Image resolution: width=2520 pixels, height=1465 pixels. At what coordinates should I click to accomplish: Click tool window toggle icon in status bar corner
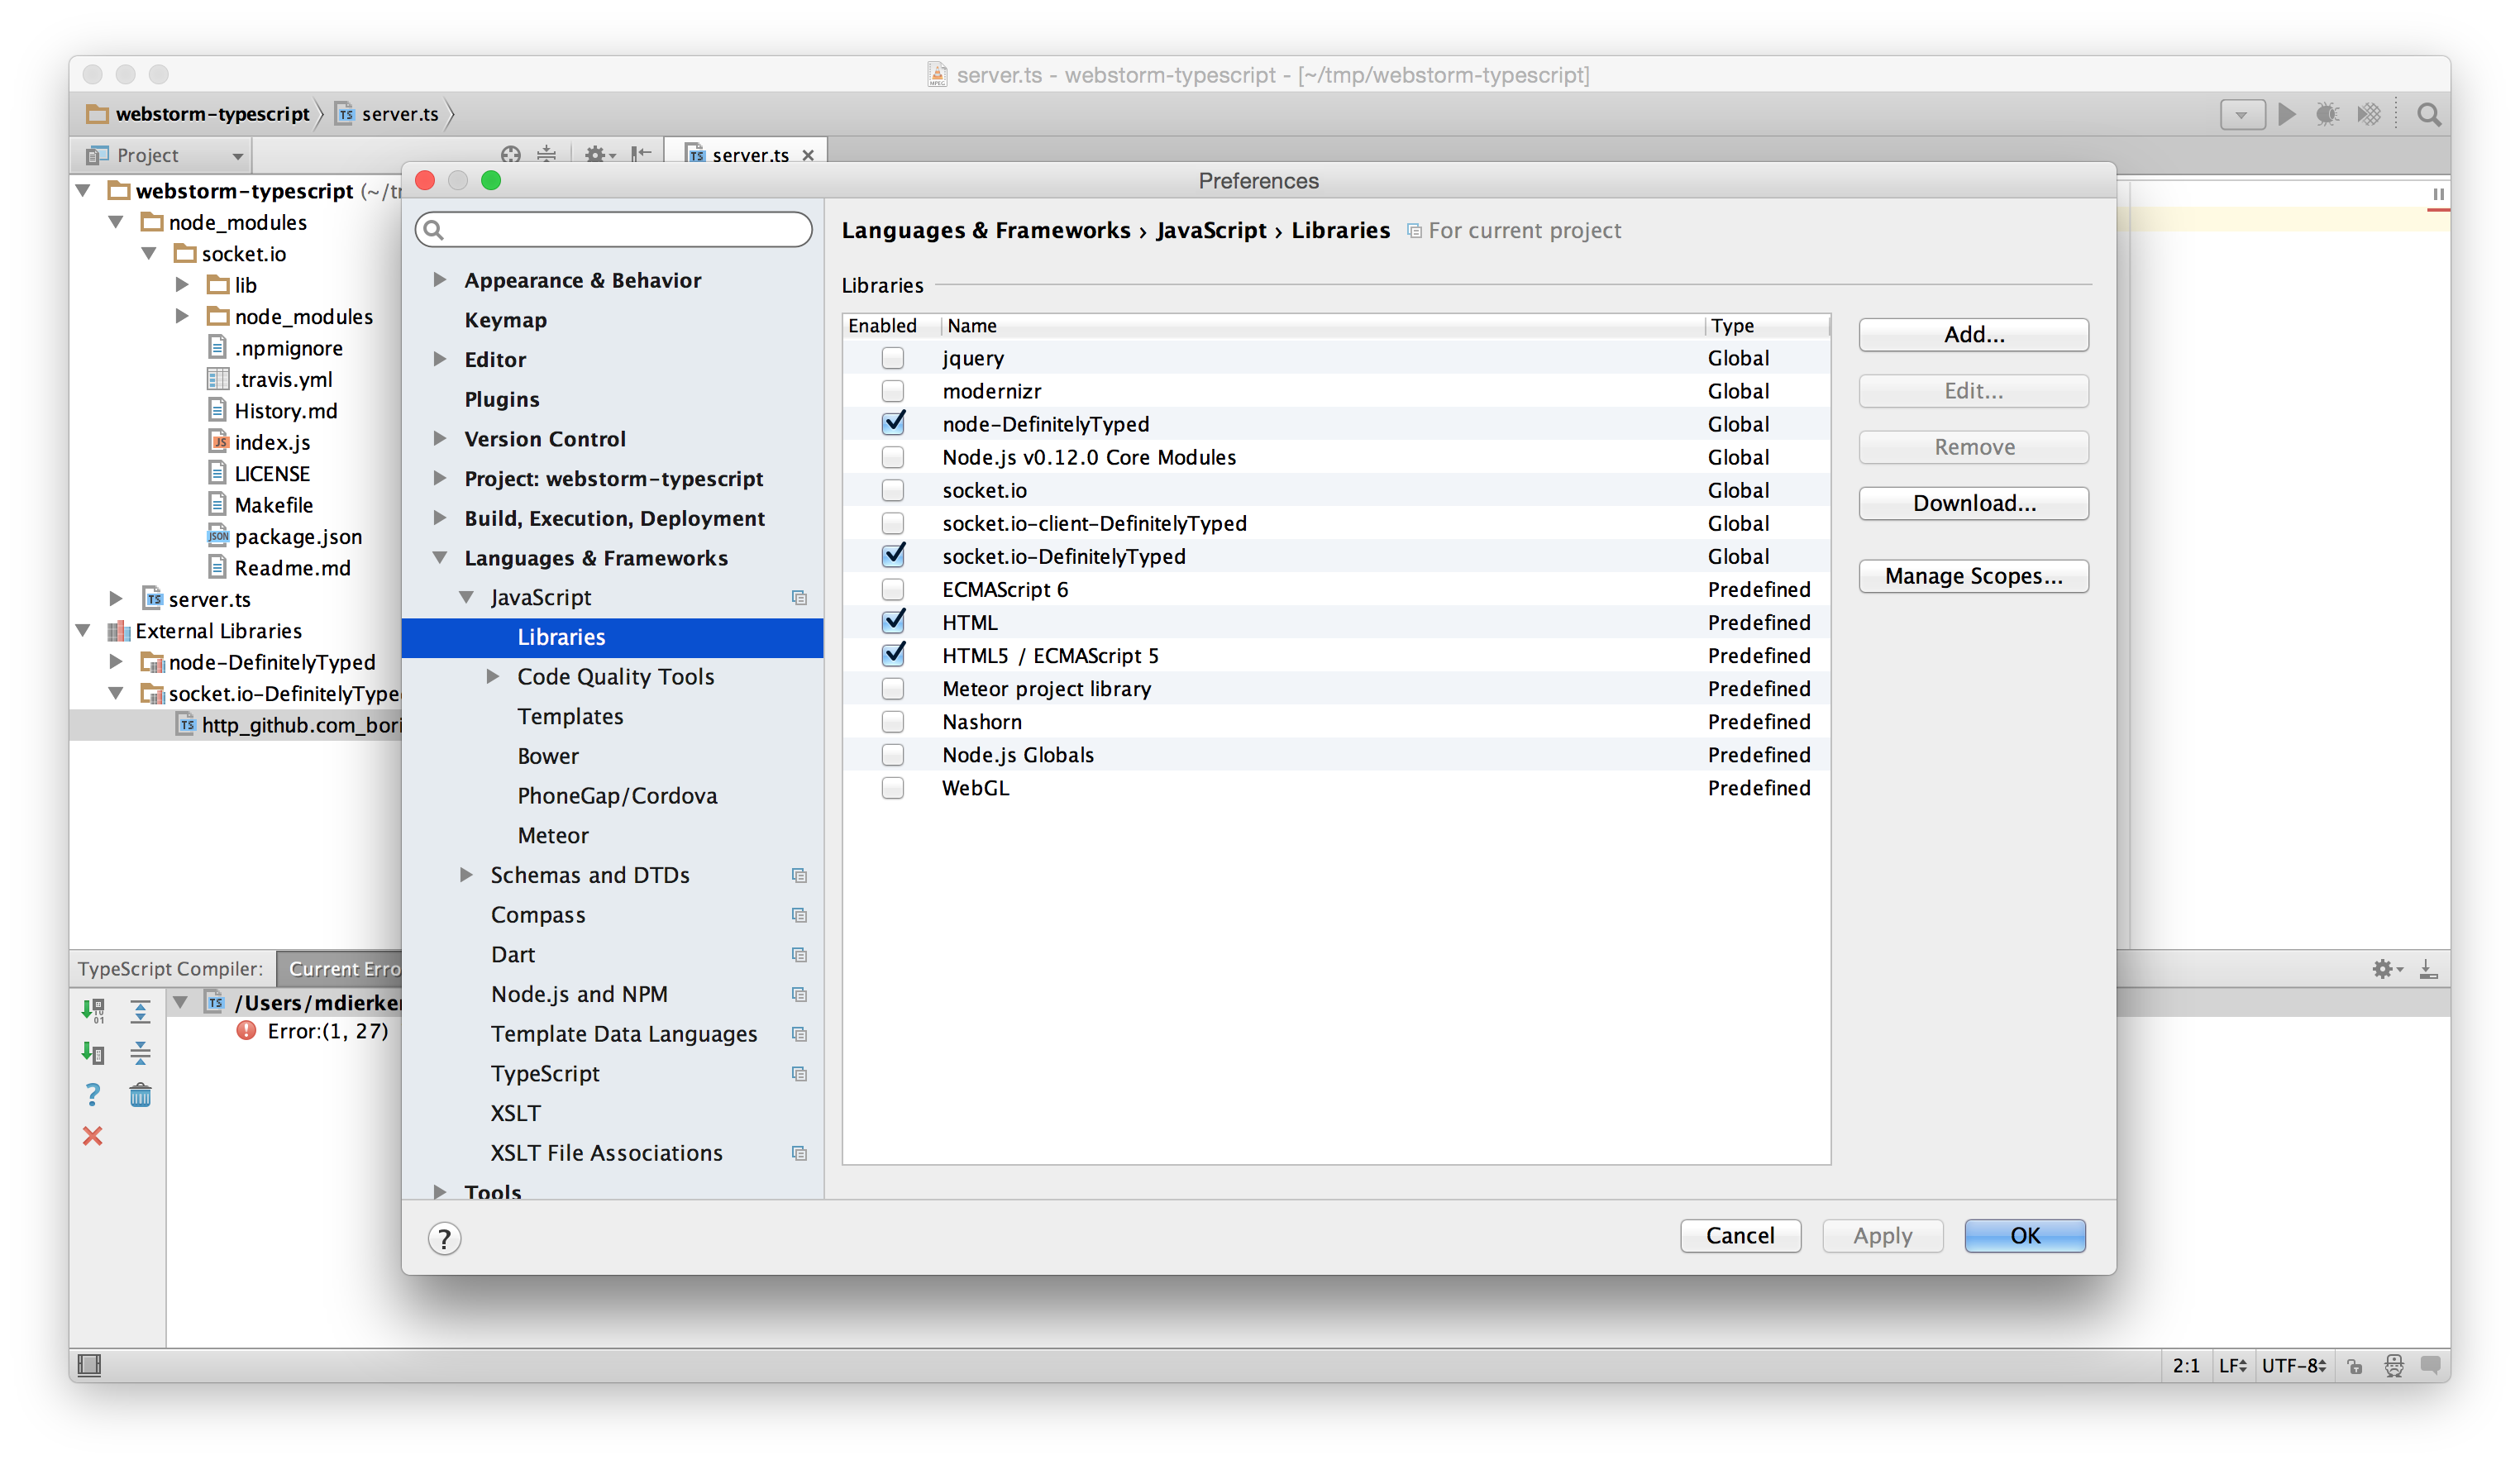[90, 1365]
